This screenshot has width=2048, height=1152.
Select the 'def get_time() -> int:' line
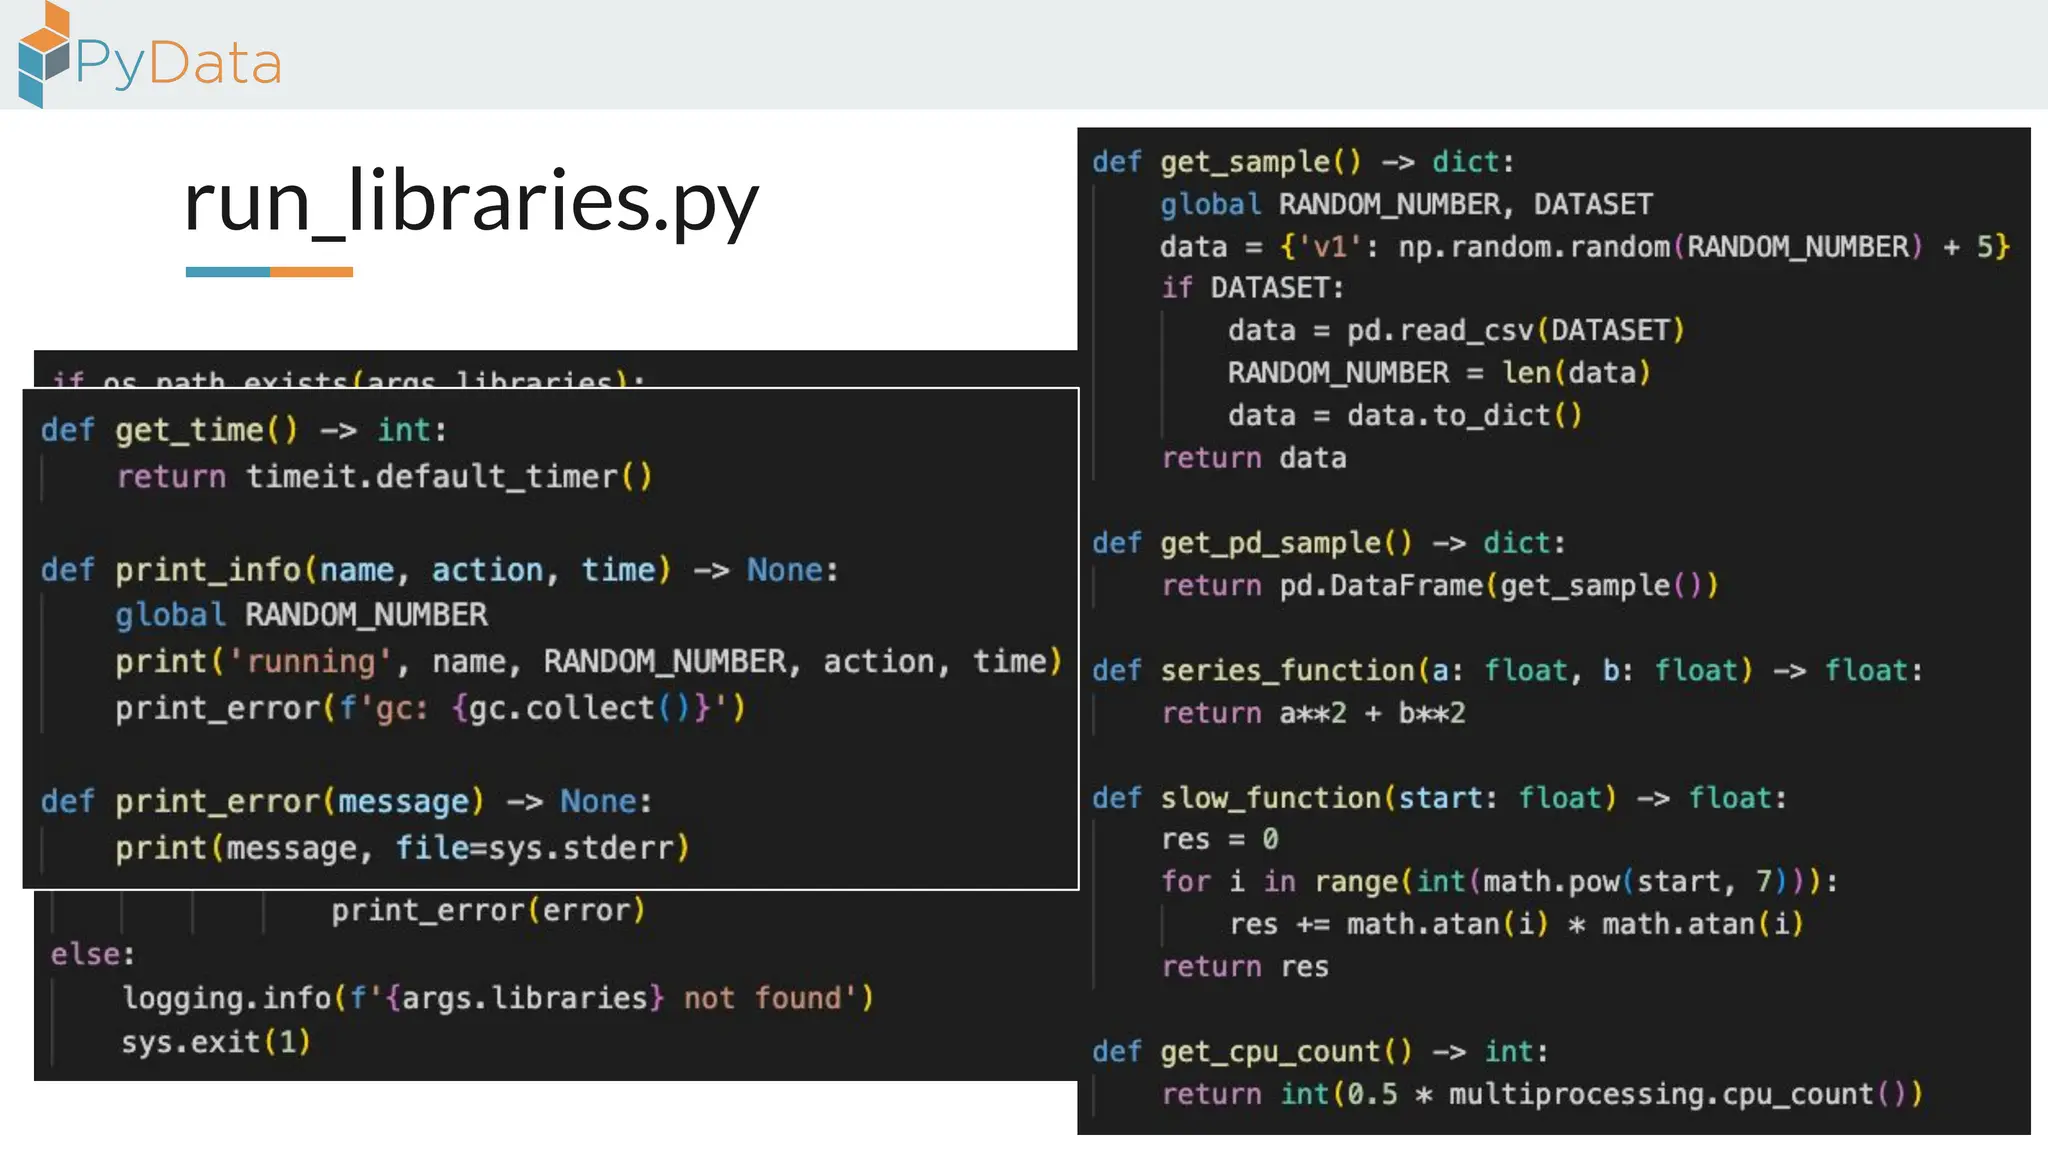244,430
